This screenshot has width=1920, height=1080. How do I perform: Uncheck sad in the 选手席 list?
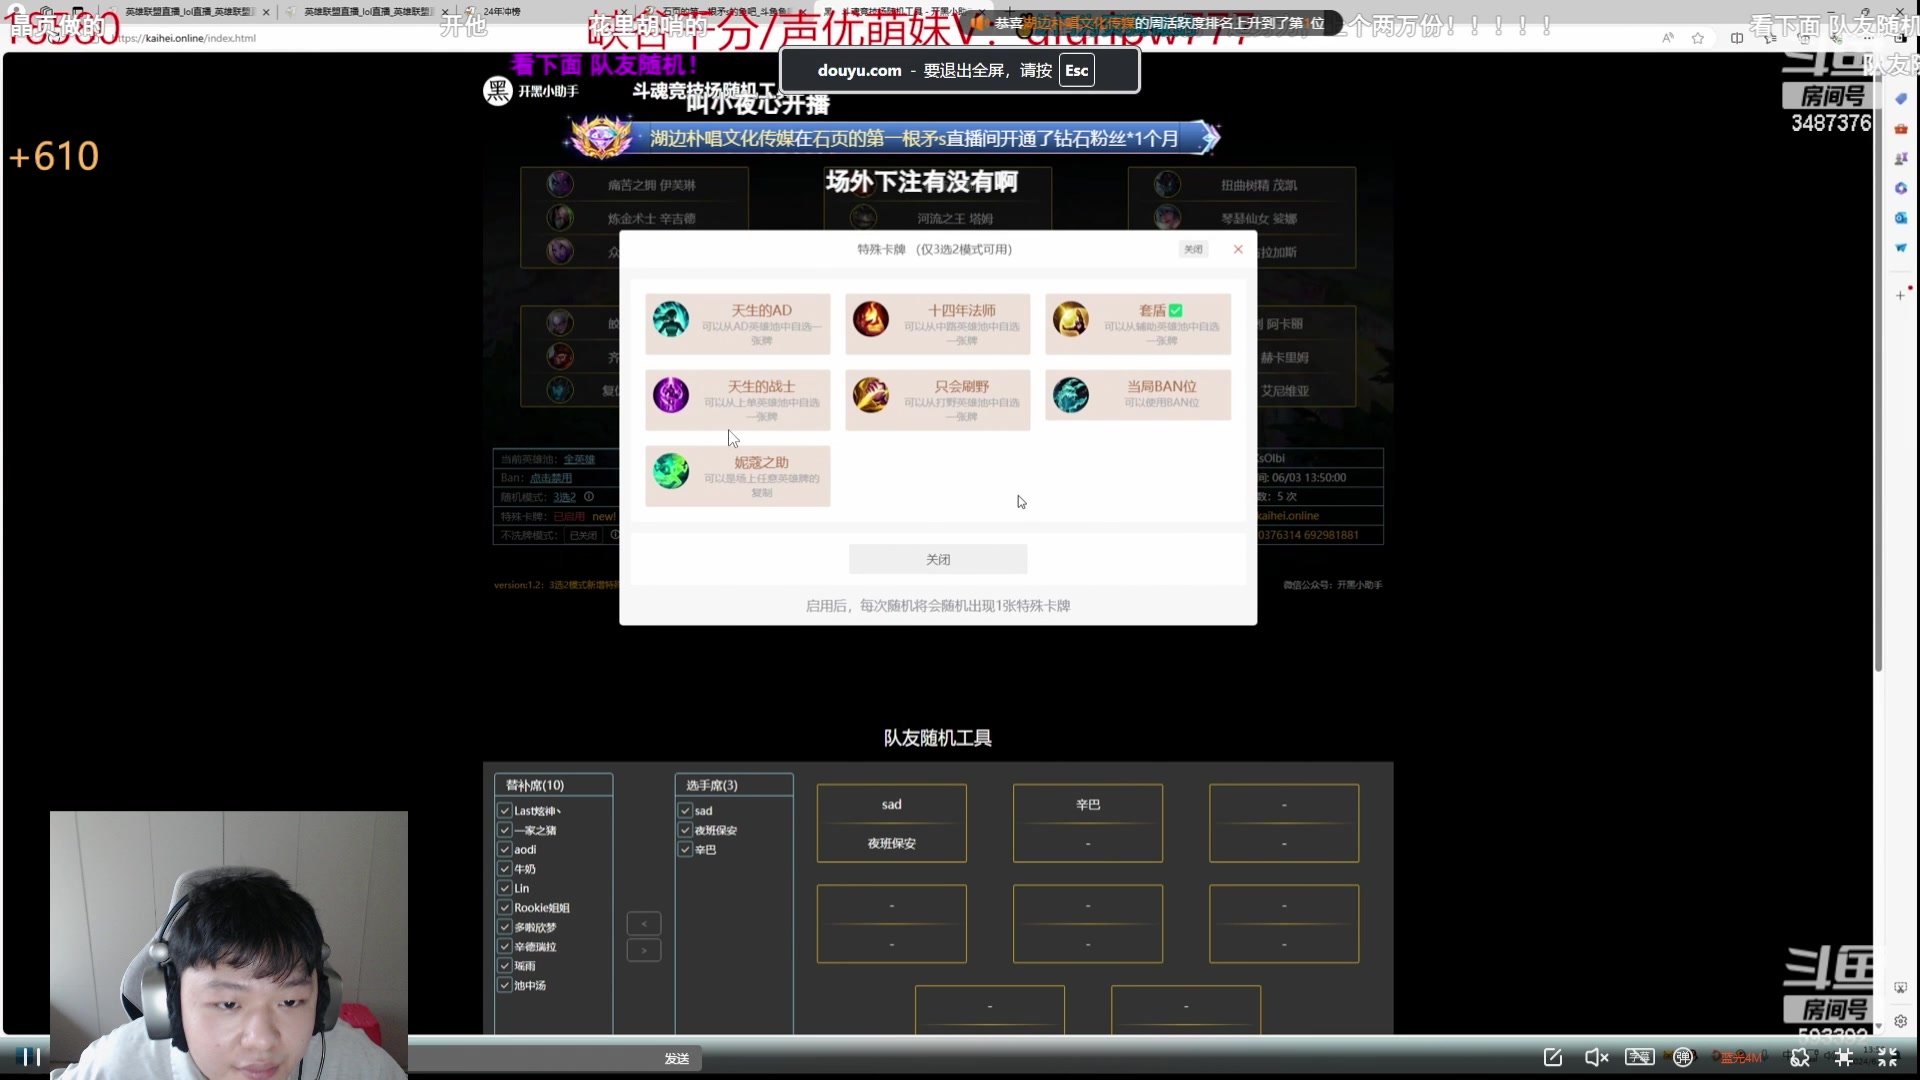click(x=686, y=810)
